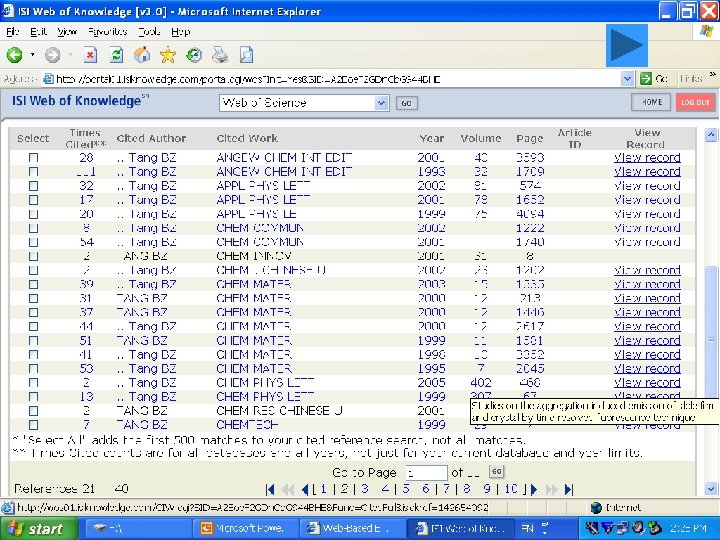
Task: Click GO button beside Web of Science
Action: pyautogui.click(x=406, y=103)
